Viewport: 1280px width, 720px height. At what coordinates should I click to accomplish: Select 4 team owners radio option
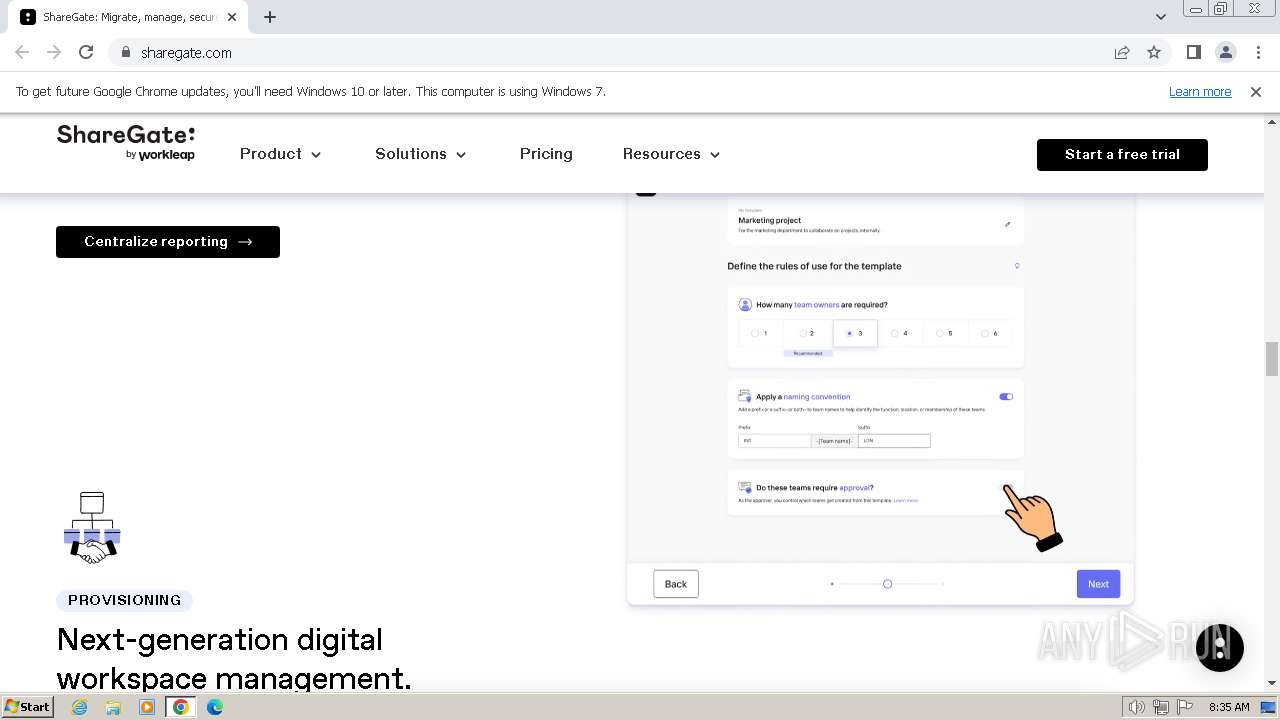(895, 333)
